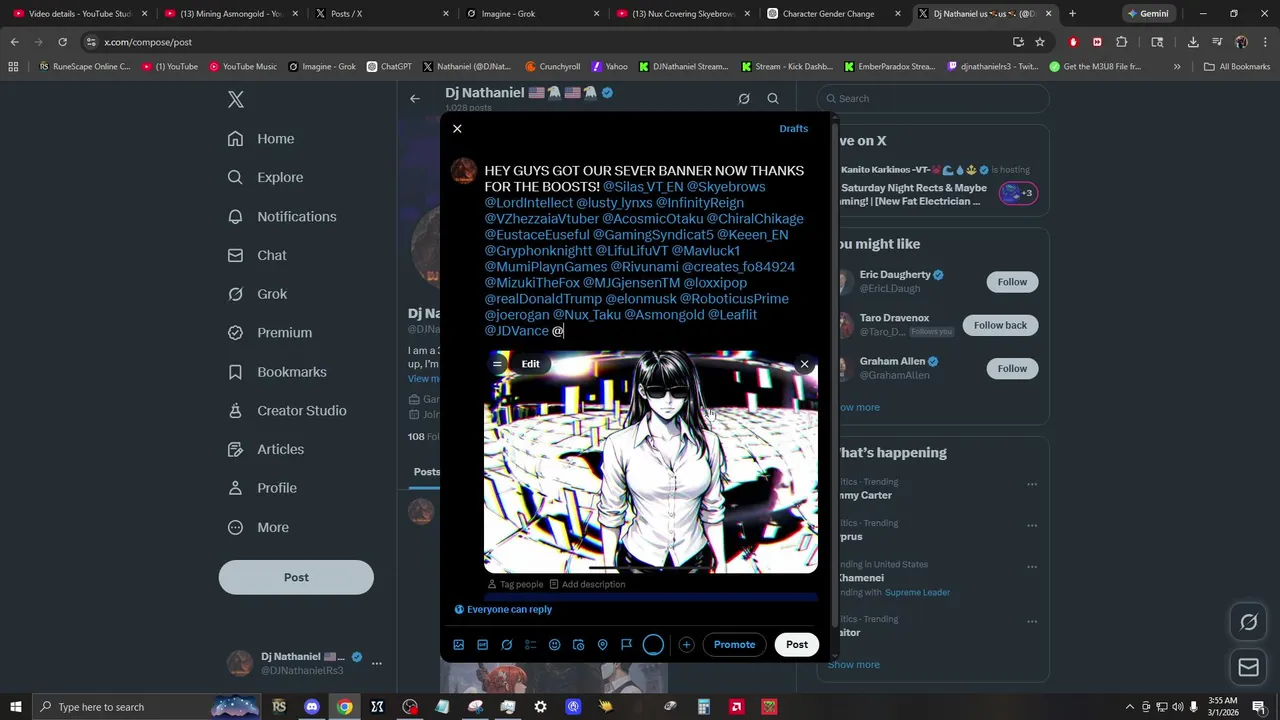
Task: Open floating Grok button at bottom right
Action: coord(1248,622)
